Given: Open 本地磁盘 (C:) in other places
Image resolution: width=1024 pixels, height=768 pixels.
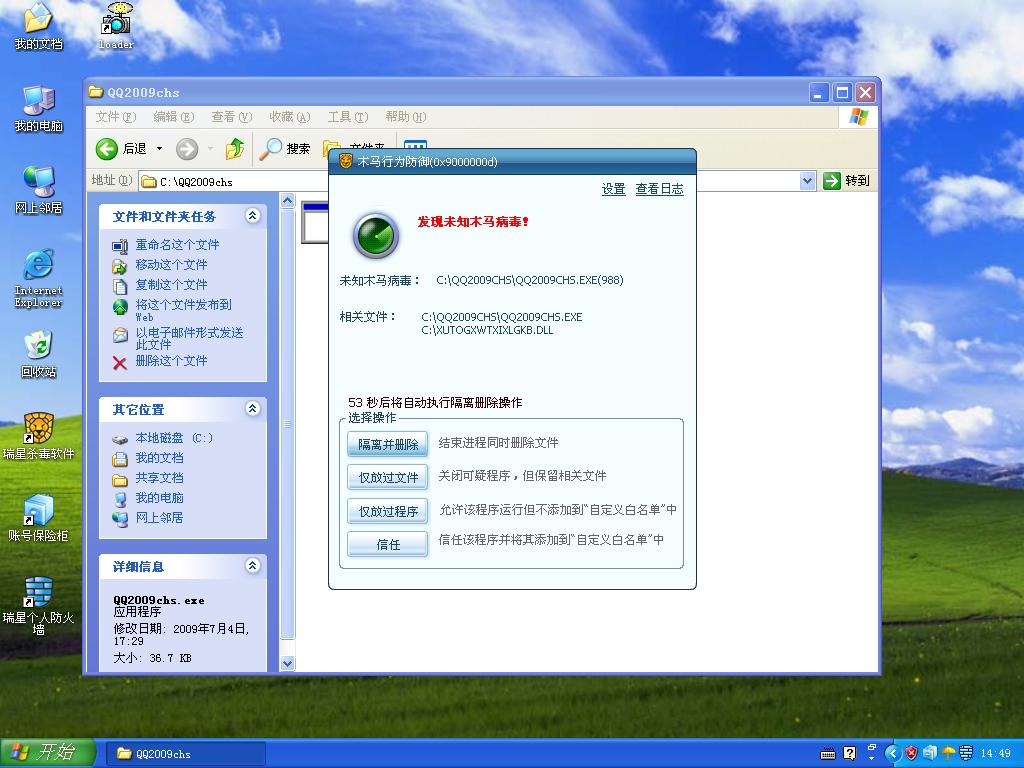Looking at the screenshot, I should tap(174, 438).
